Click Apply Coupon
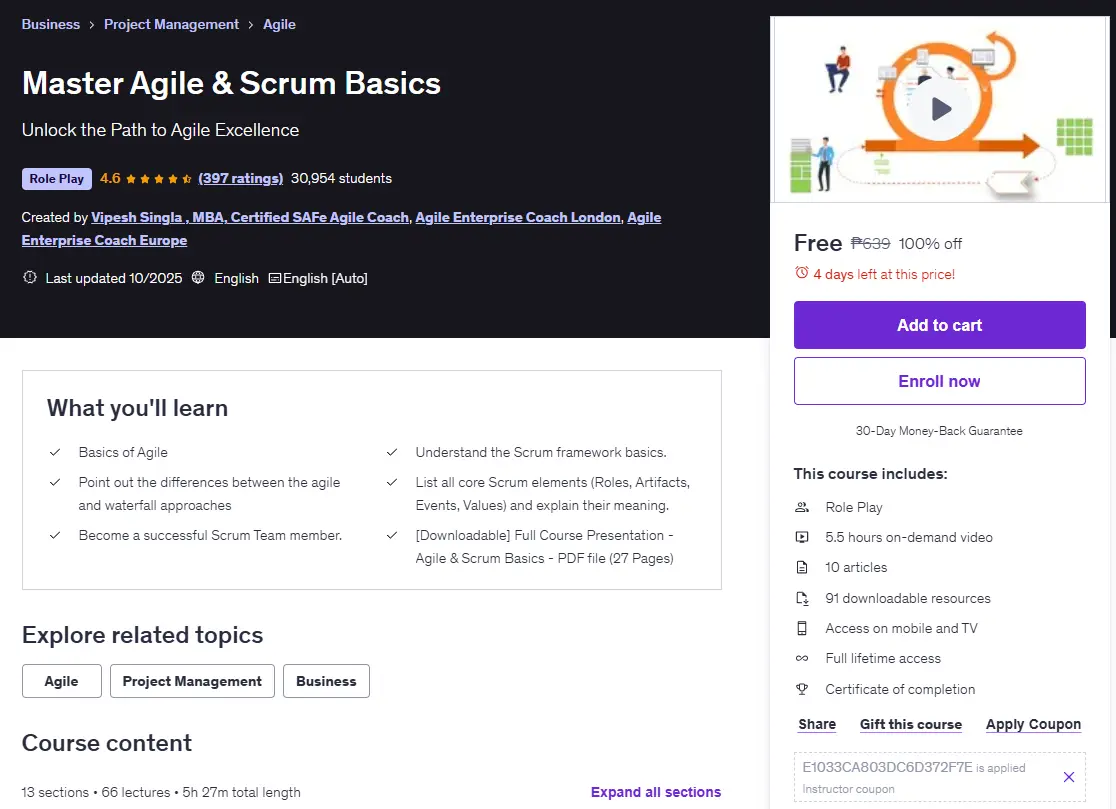Screen dimensions: 1116x809 click(x=1033, y=724)
